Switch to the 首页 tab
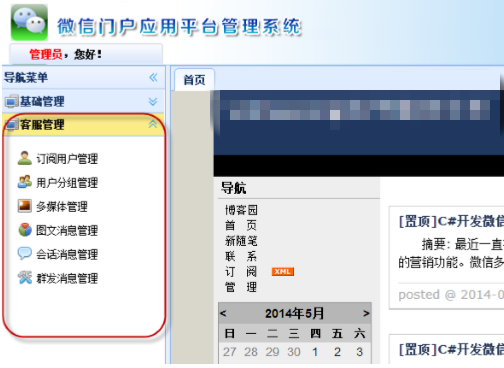 [194, 80]
